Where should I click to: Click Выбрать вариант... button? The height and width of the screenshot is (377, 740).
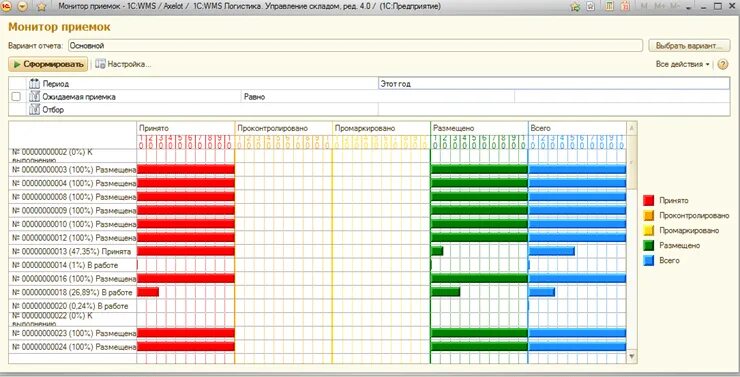(x=689, y=46)
